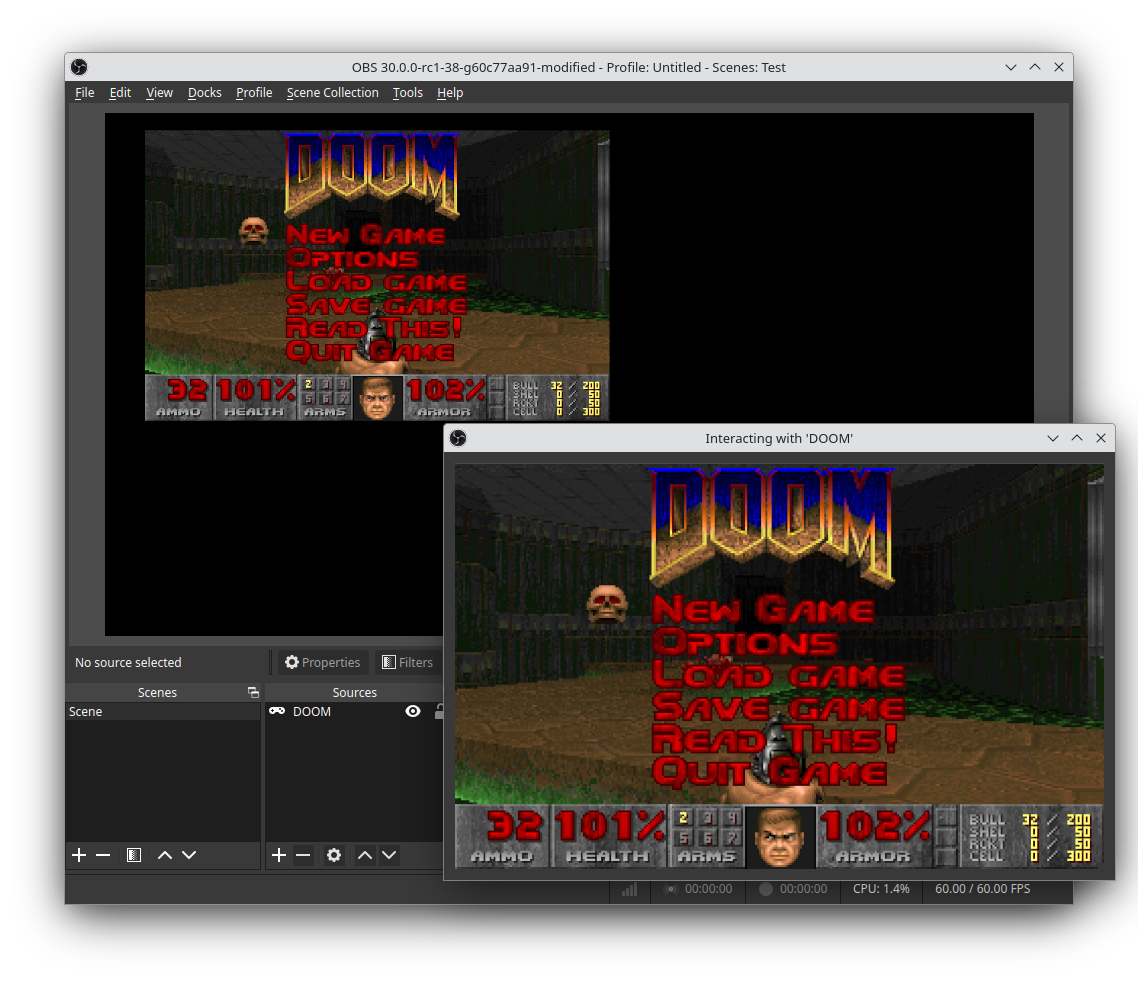Click the Sources dock header
This screenshot has height=981, width=1138.
click(x=354, y=692)
